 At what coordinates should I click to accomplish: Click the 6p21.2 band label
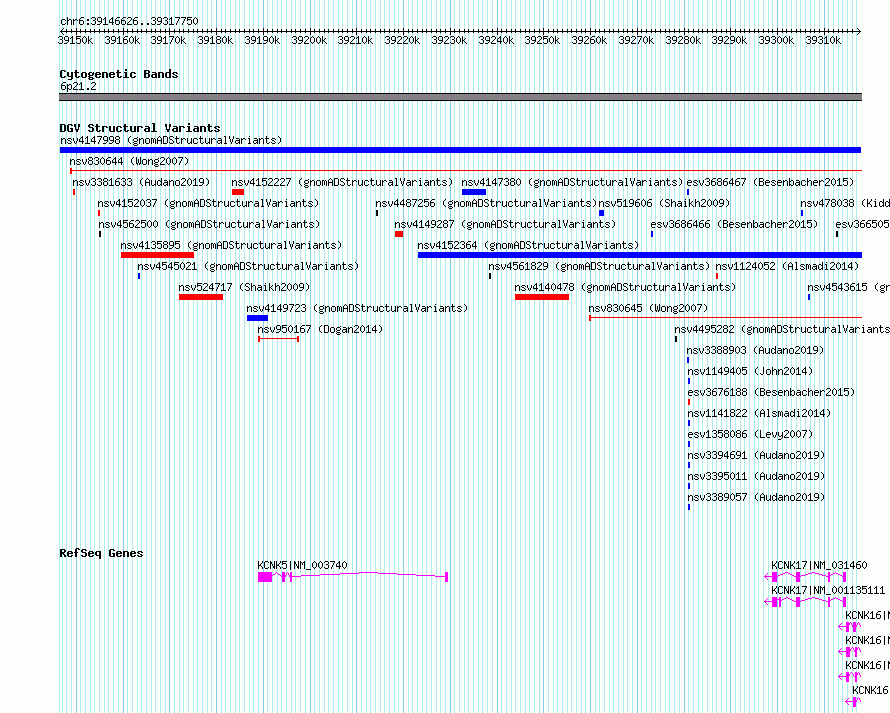click(x=78, y=86)
